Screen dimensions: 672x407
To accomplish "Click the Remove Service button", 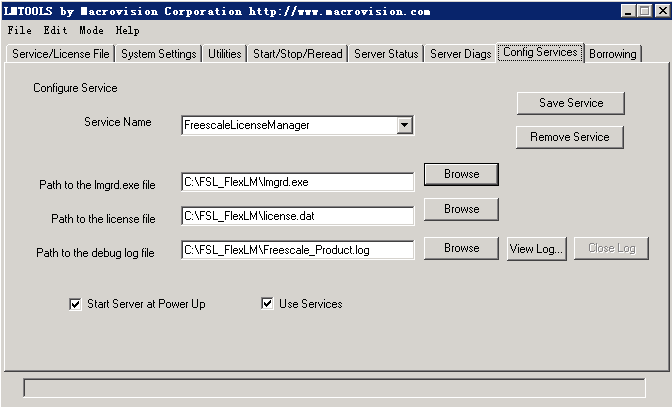I will (x=570, y=137).
